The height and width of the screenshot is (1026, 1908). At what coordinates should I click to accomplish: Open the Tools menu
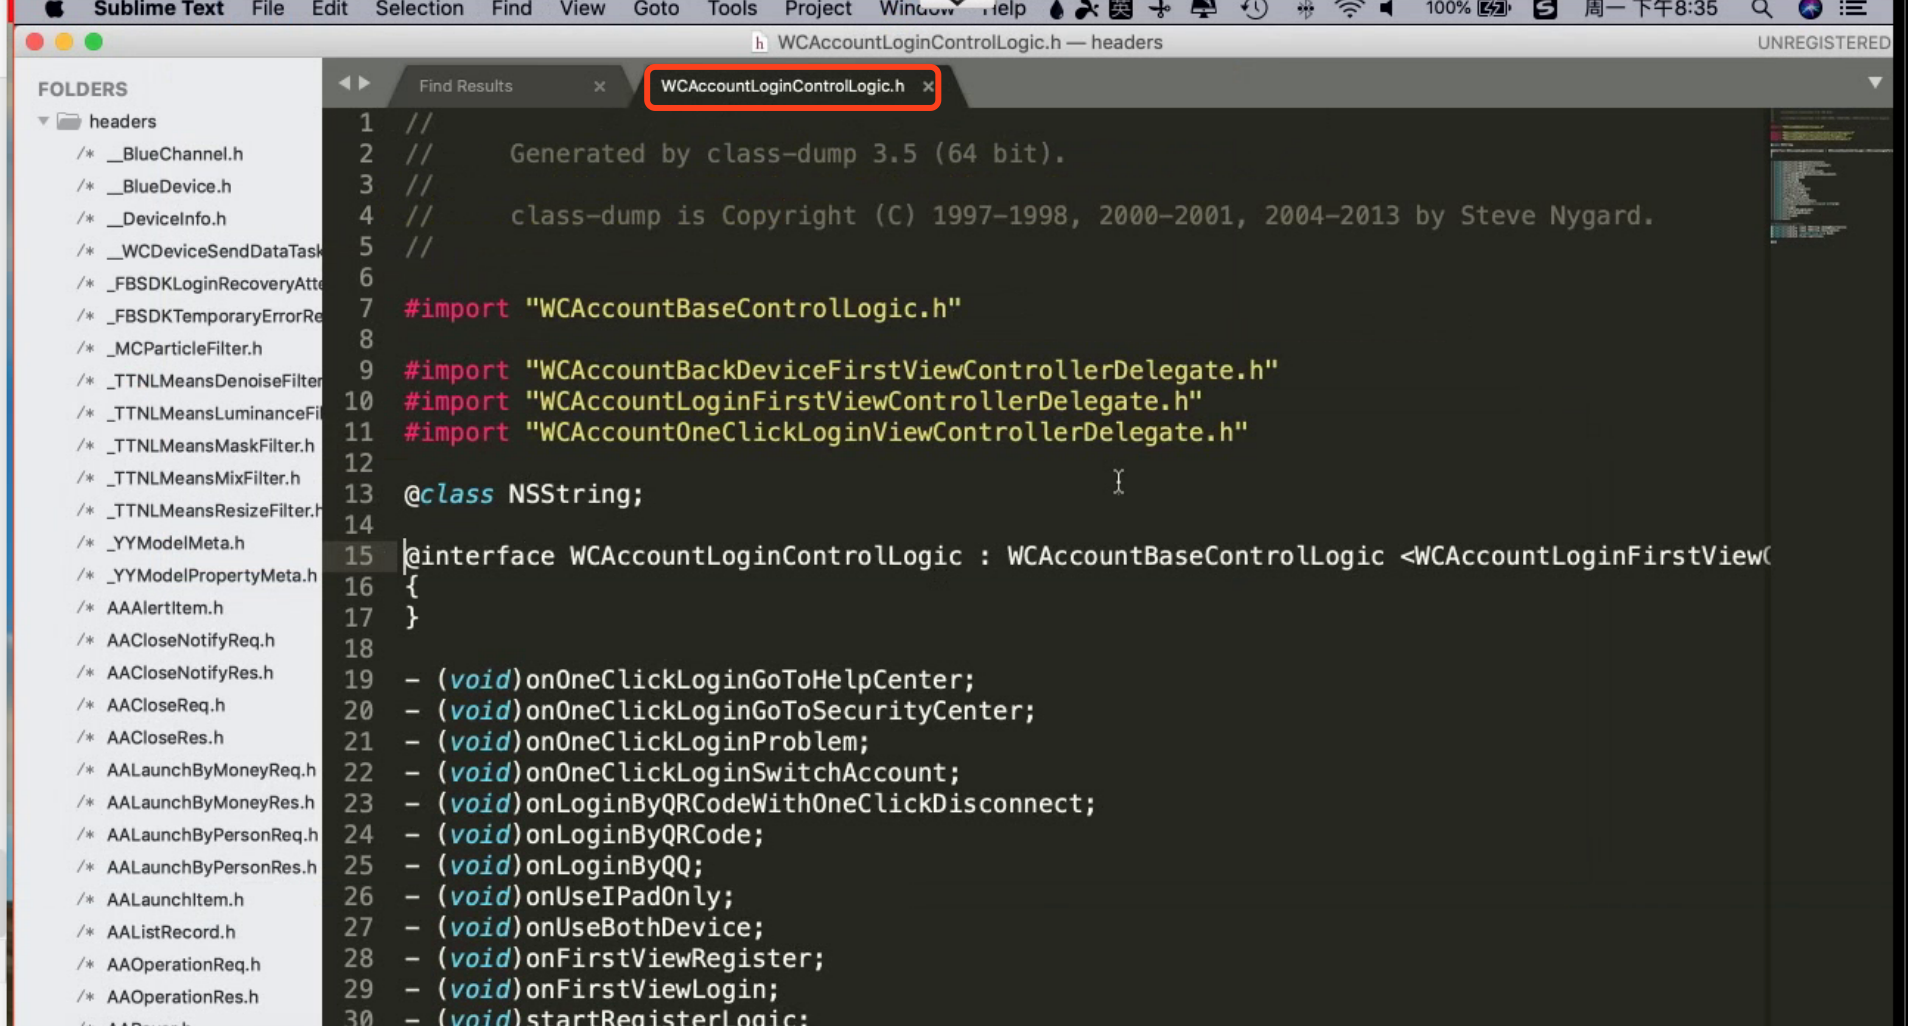(732, 9)
